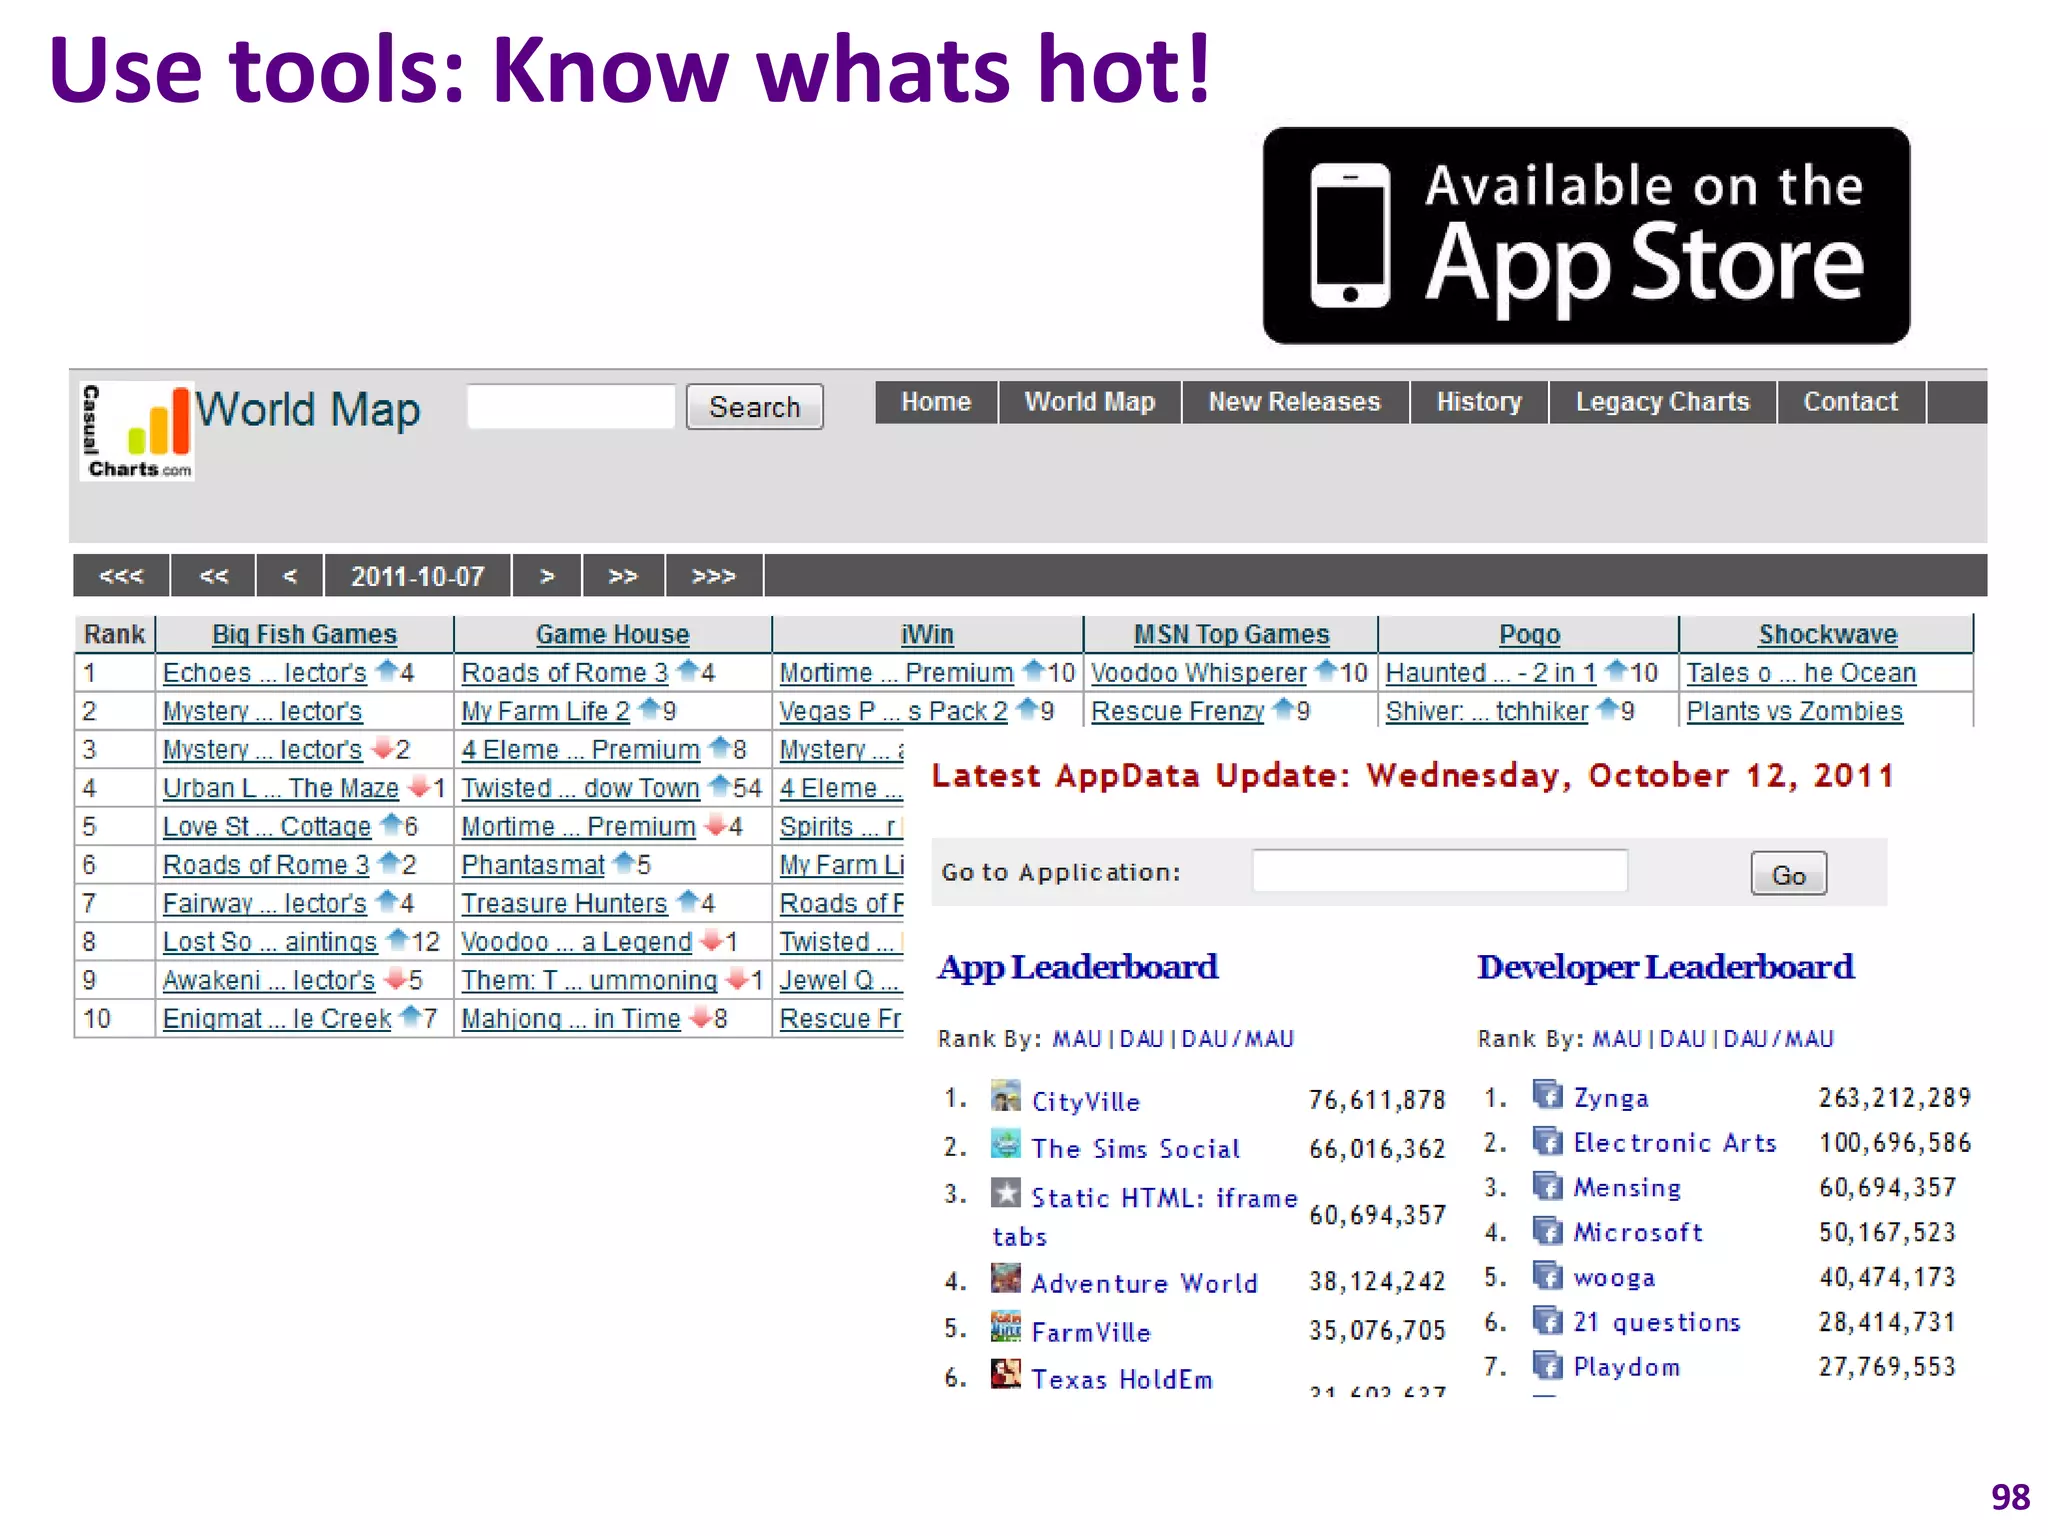
Task: Open the Big Fish Games column header link
Action: (305, 634)
